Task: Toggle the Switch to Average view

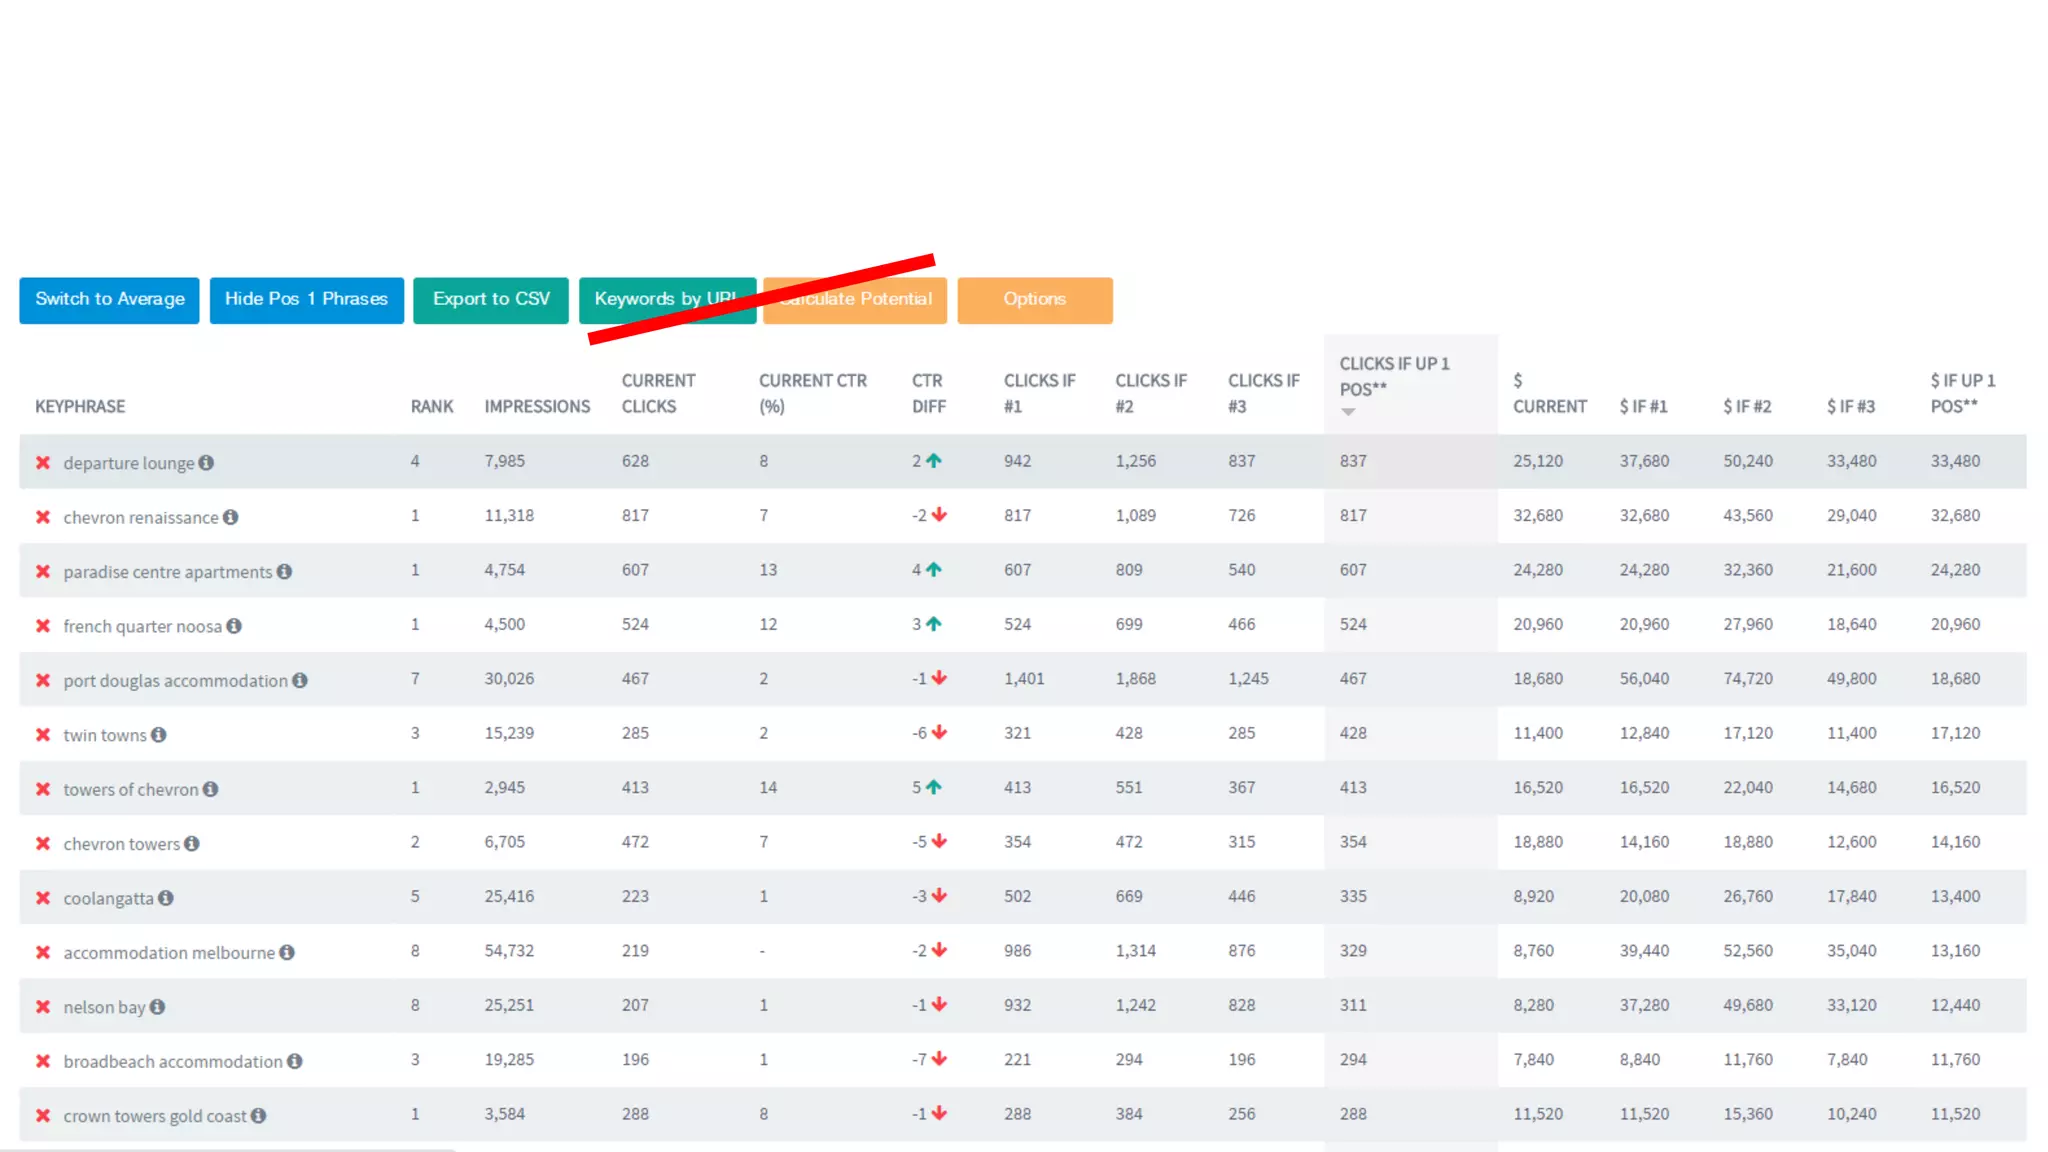Action: click(110, 300)
